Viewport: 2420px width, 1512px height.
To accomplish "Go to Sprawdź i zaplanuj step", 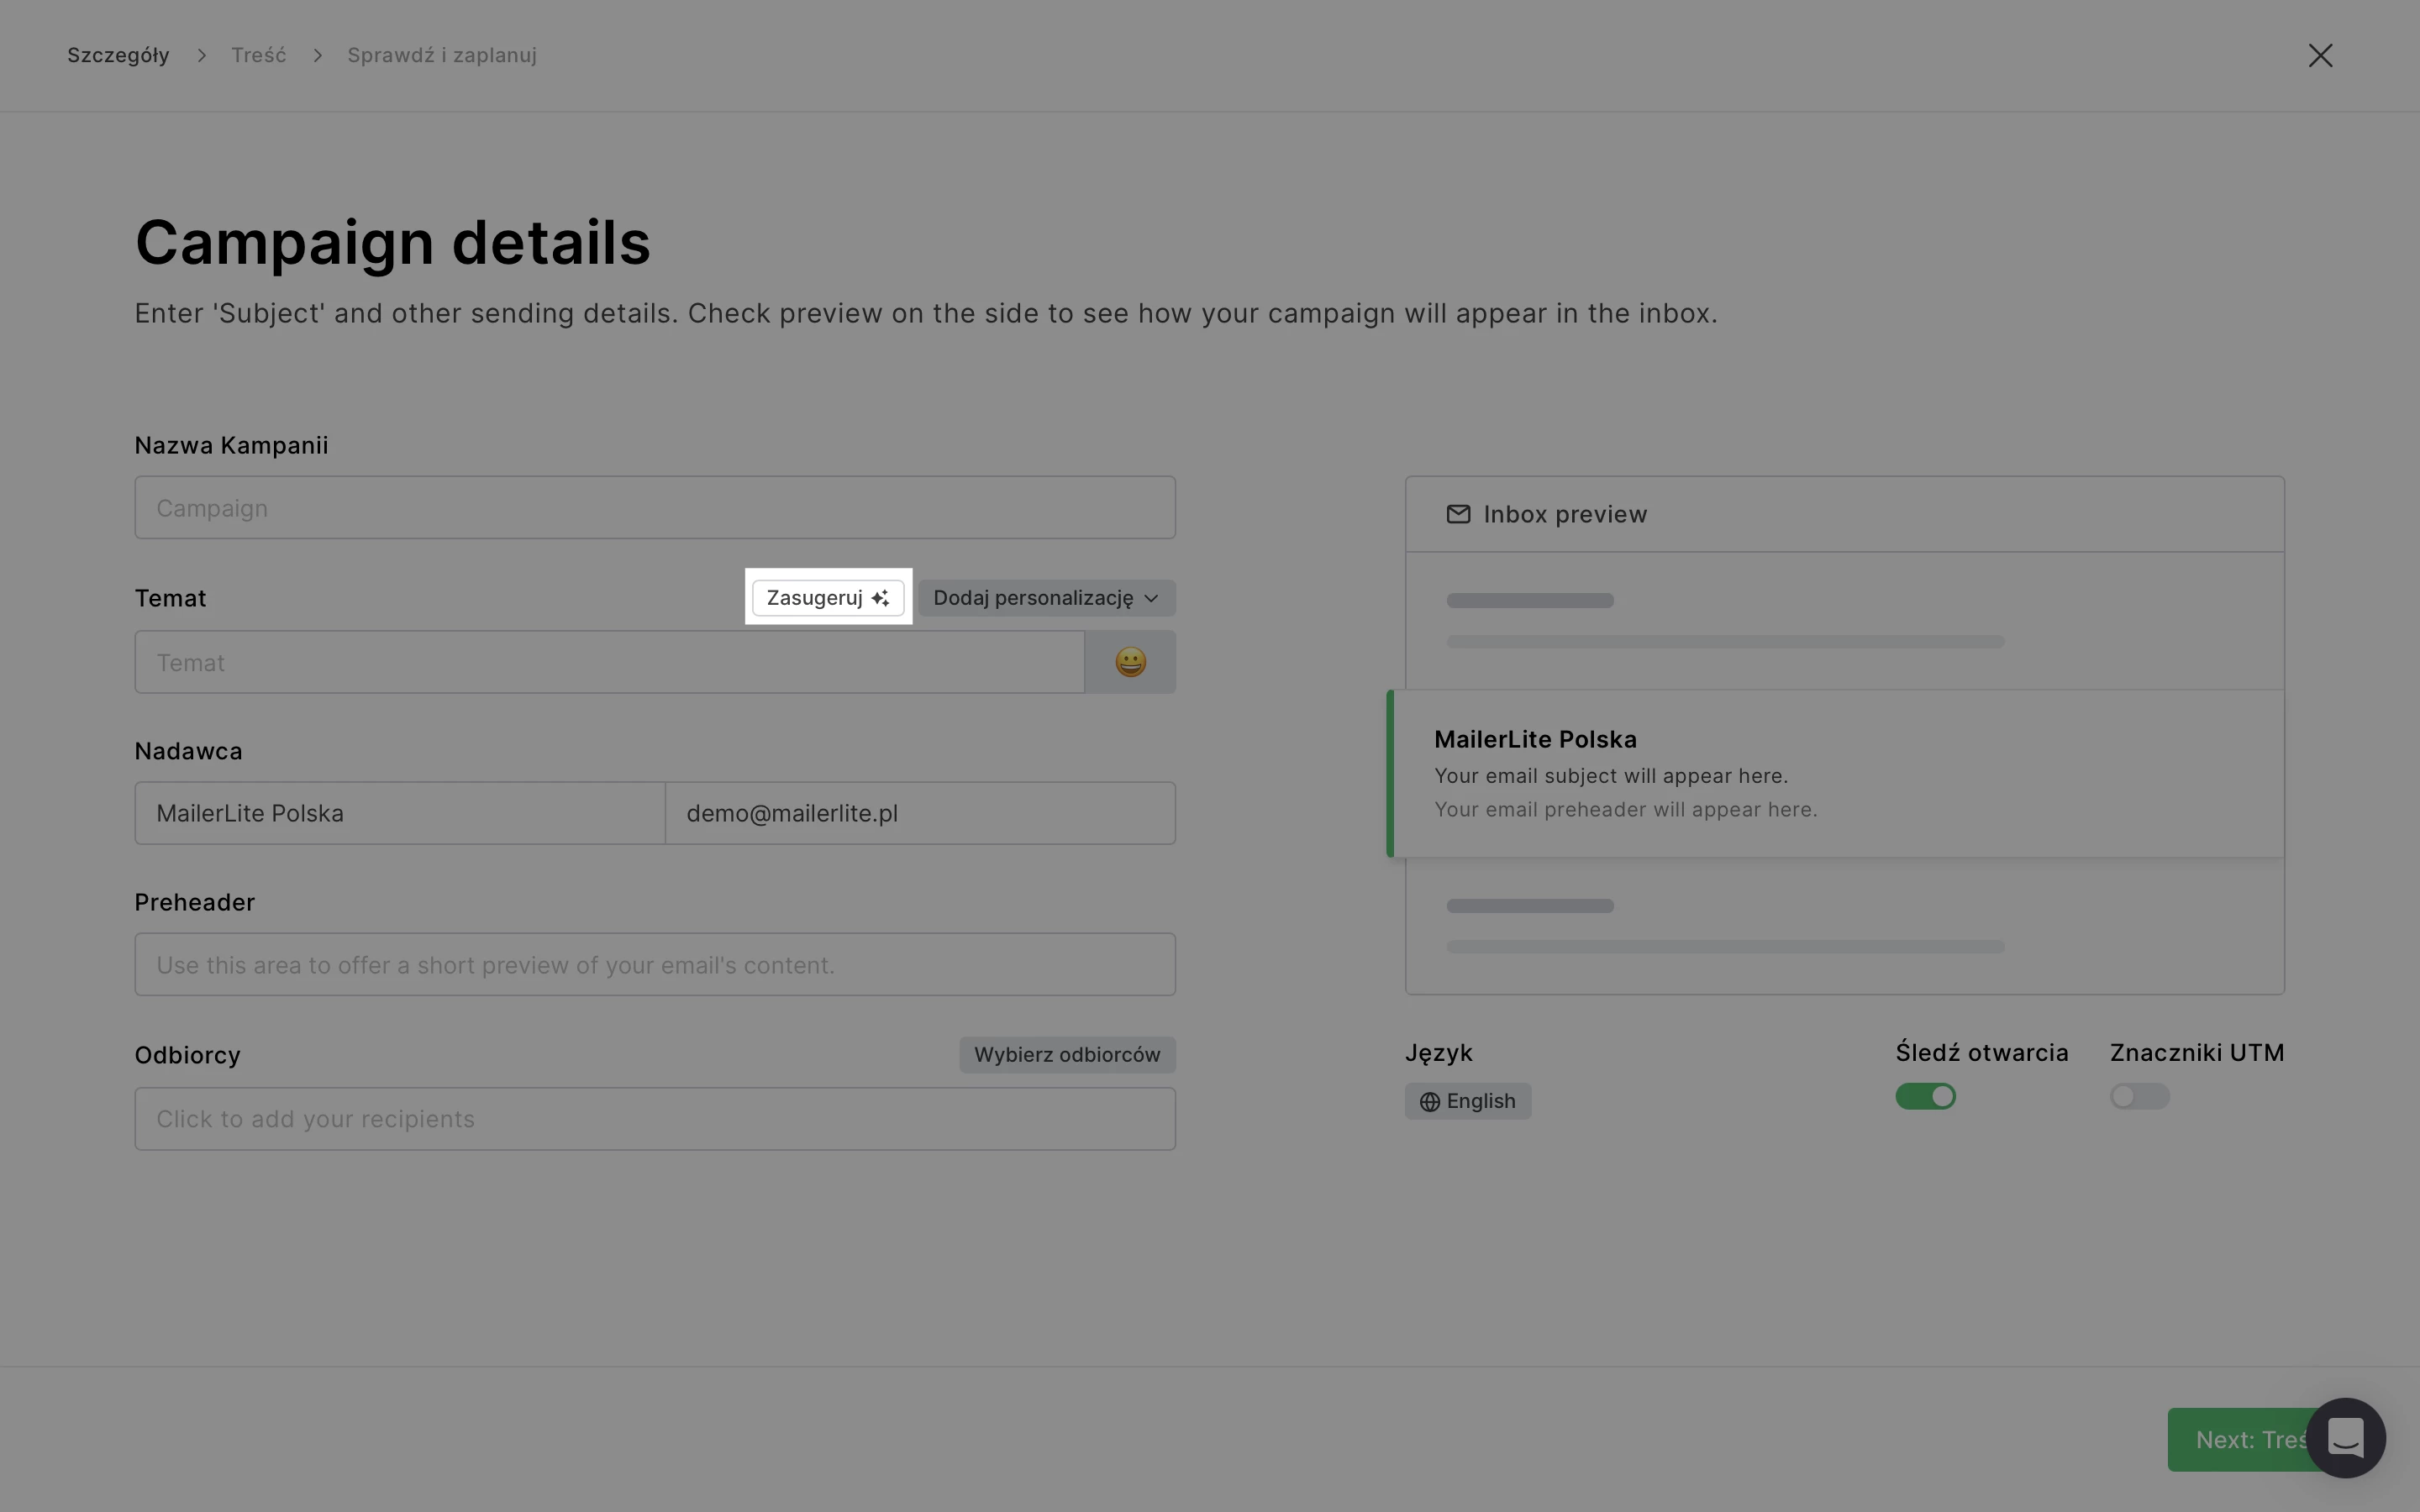I will pos(441,56).
